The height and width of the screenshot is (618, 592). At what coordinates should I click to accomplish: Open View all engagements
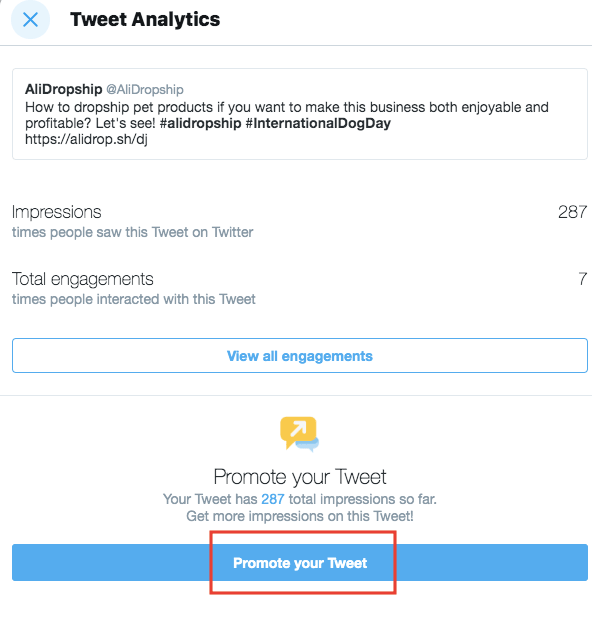(x=300, y=356)
